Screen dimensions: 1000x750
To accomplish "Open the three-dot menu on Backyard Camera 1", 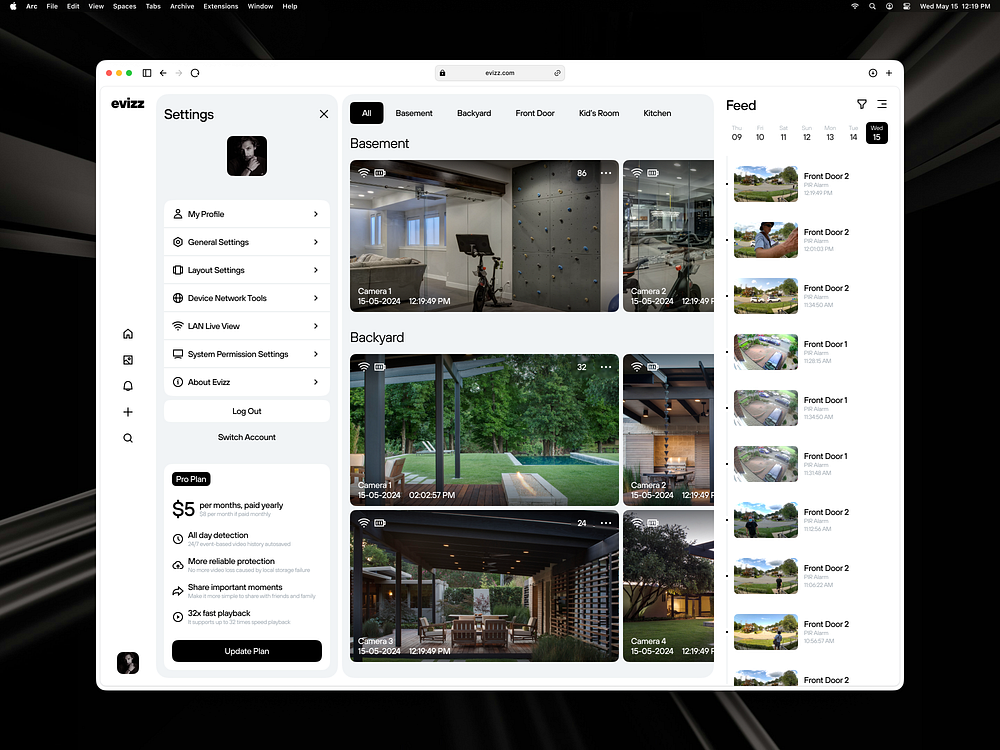I will click(x=606, y=367).
